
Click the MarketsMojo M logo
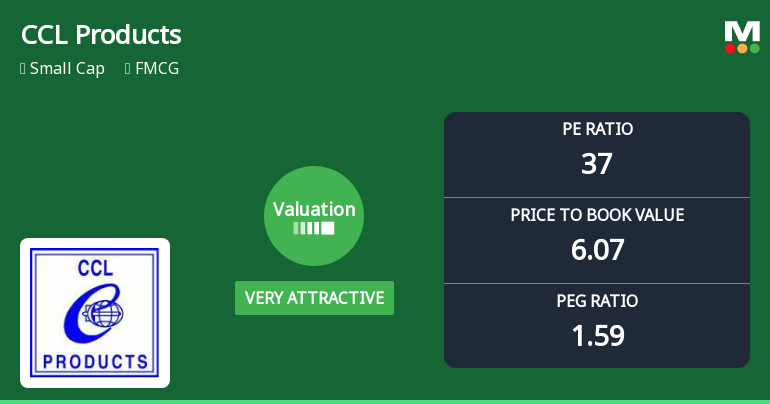click(742, 31)
